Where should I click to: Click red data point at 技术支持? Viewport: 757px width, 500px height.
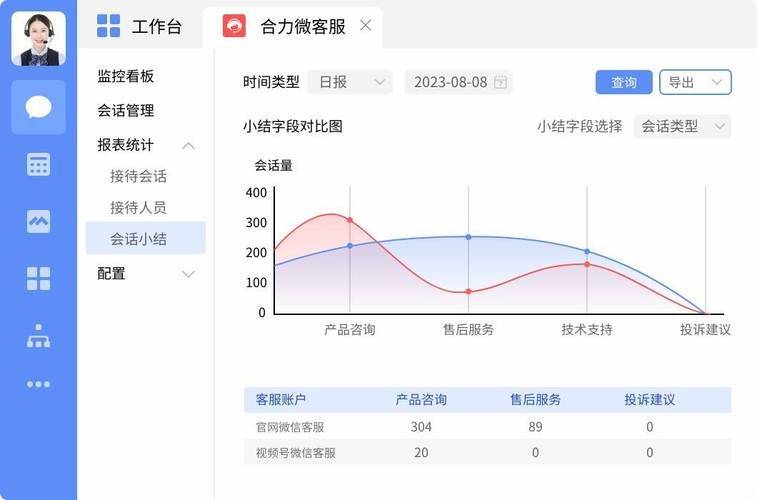pos(587,264)
